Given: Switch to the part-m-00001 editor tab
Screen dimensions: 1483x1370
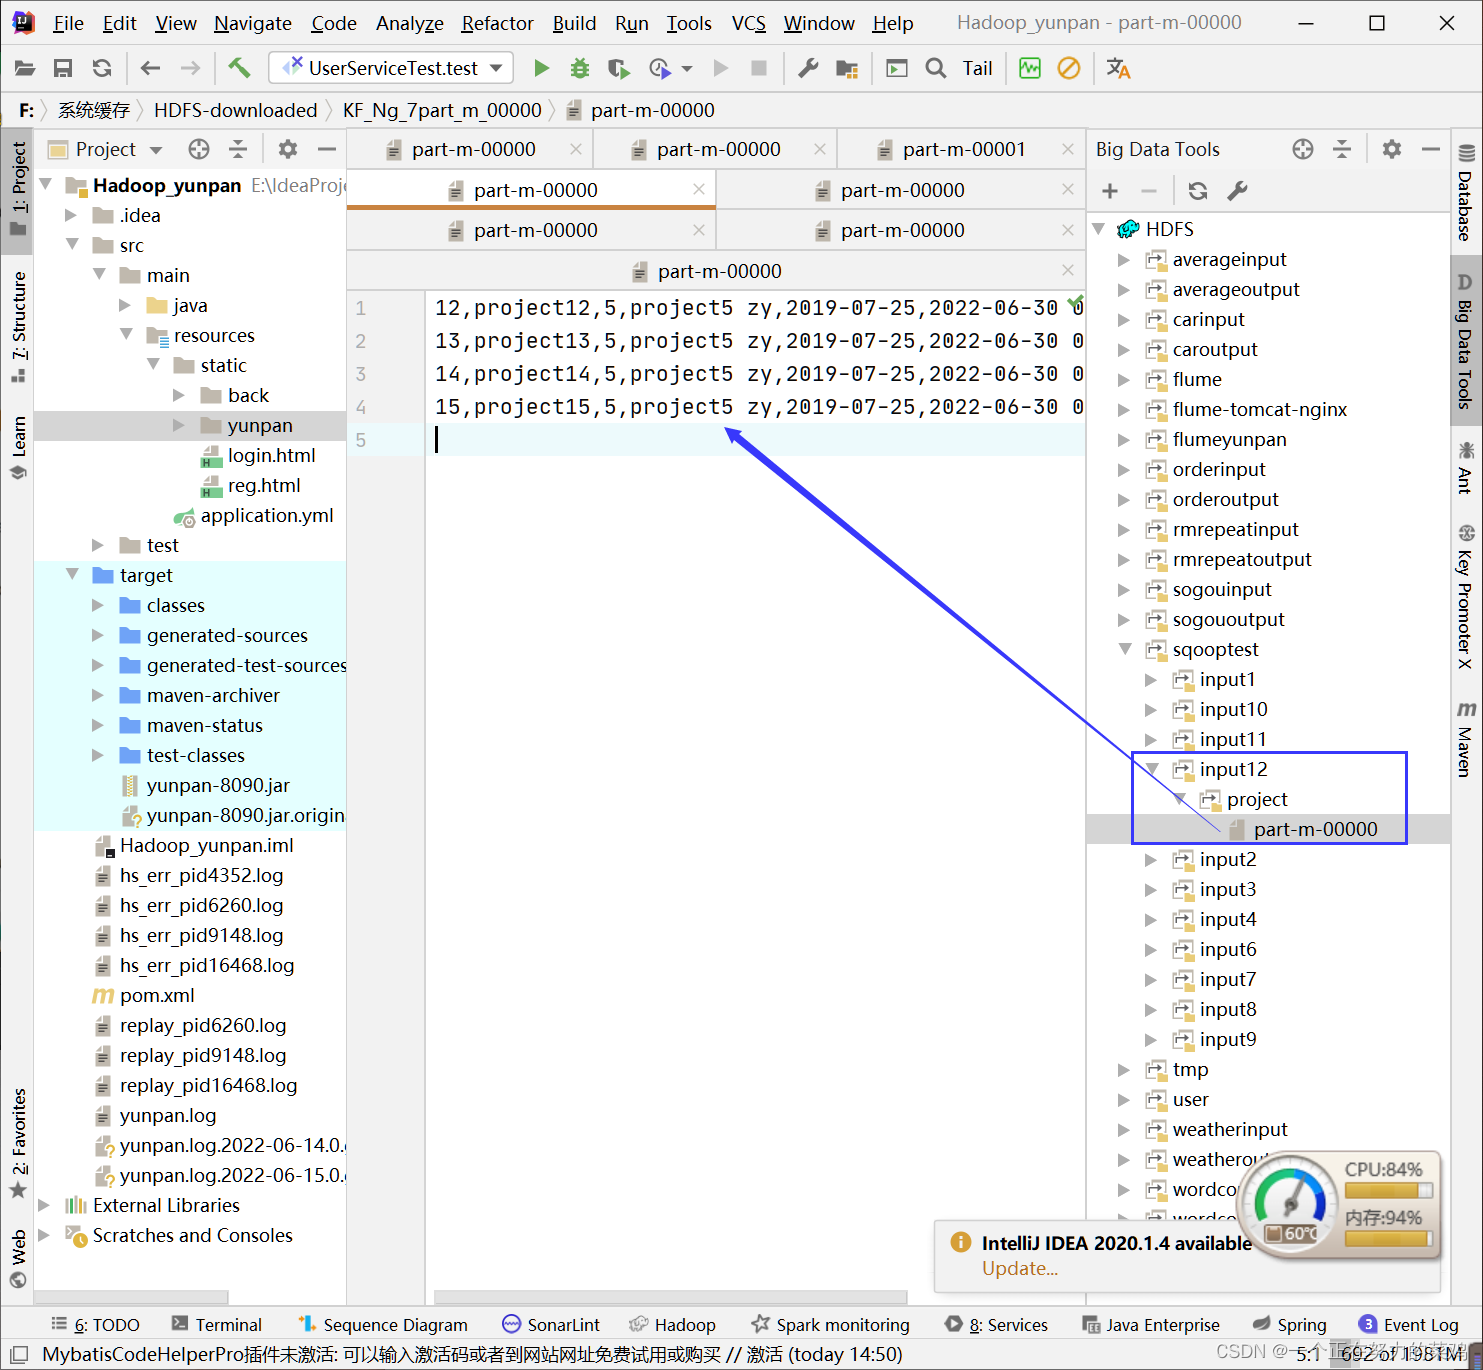Looking at the screenshot, I should tap(963, 149).
